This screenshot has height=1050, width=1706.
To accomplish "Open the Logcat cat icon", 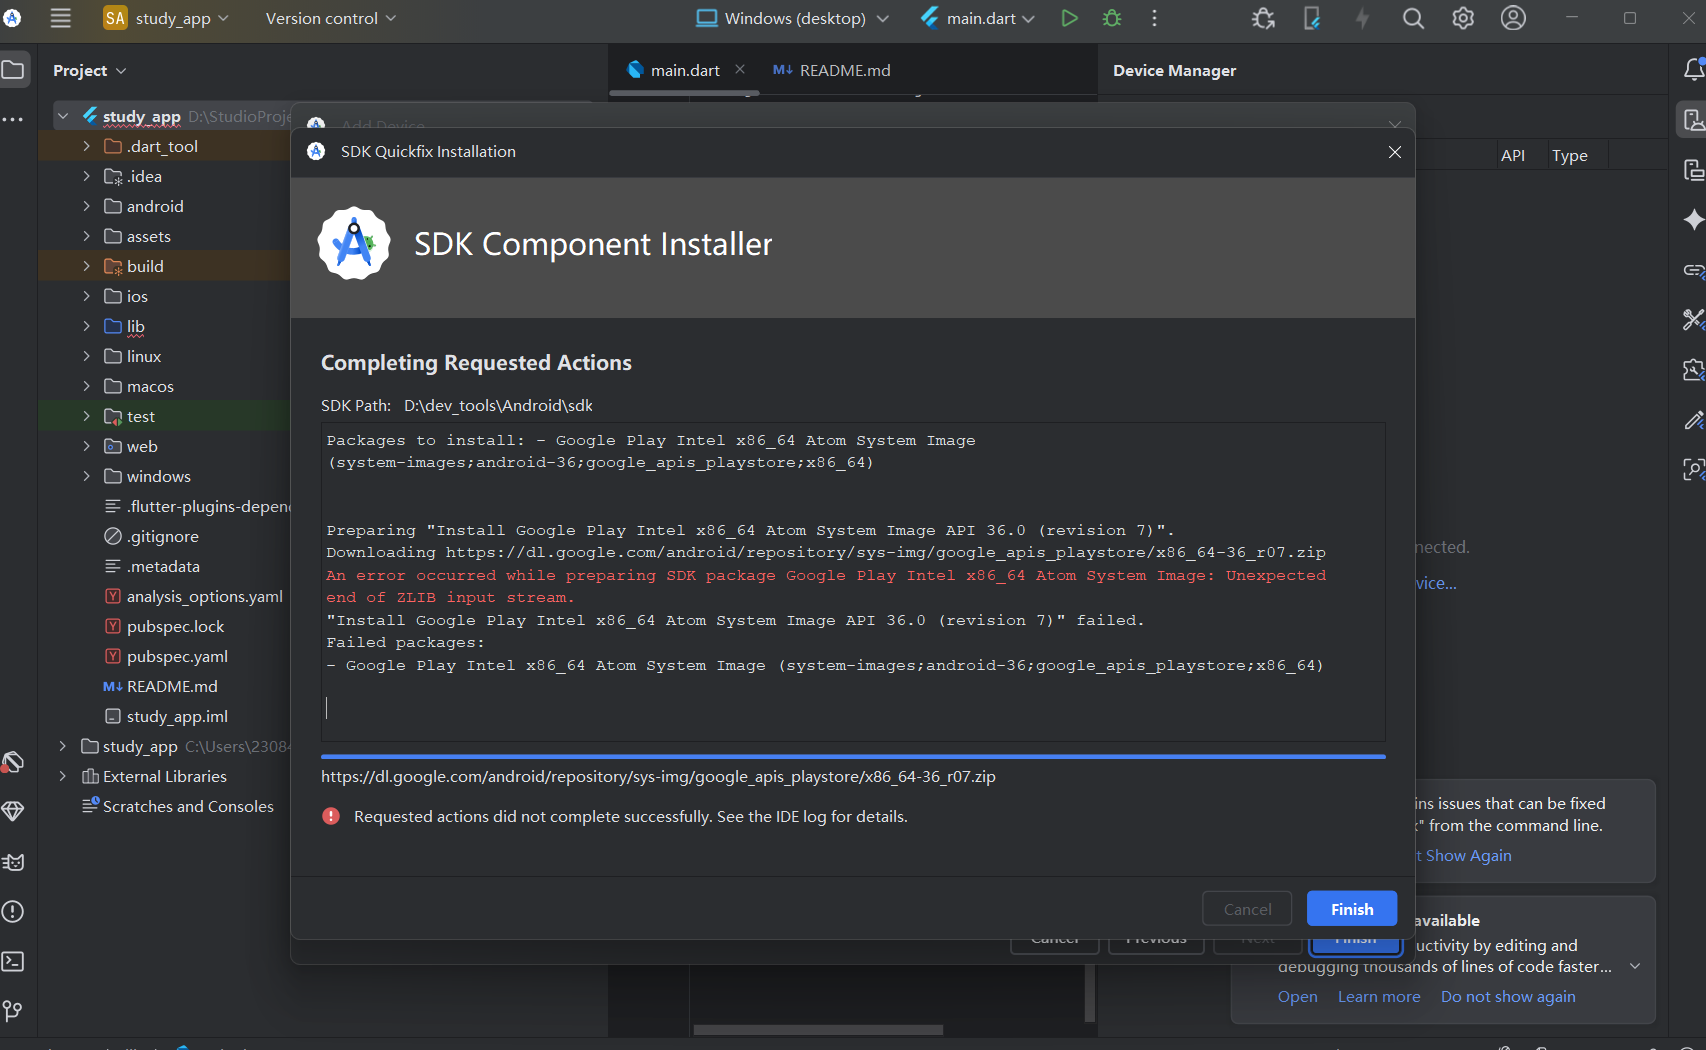I will click(13, 862).
